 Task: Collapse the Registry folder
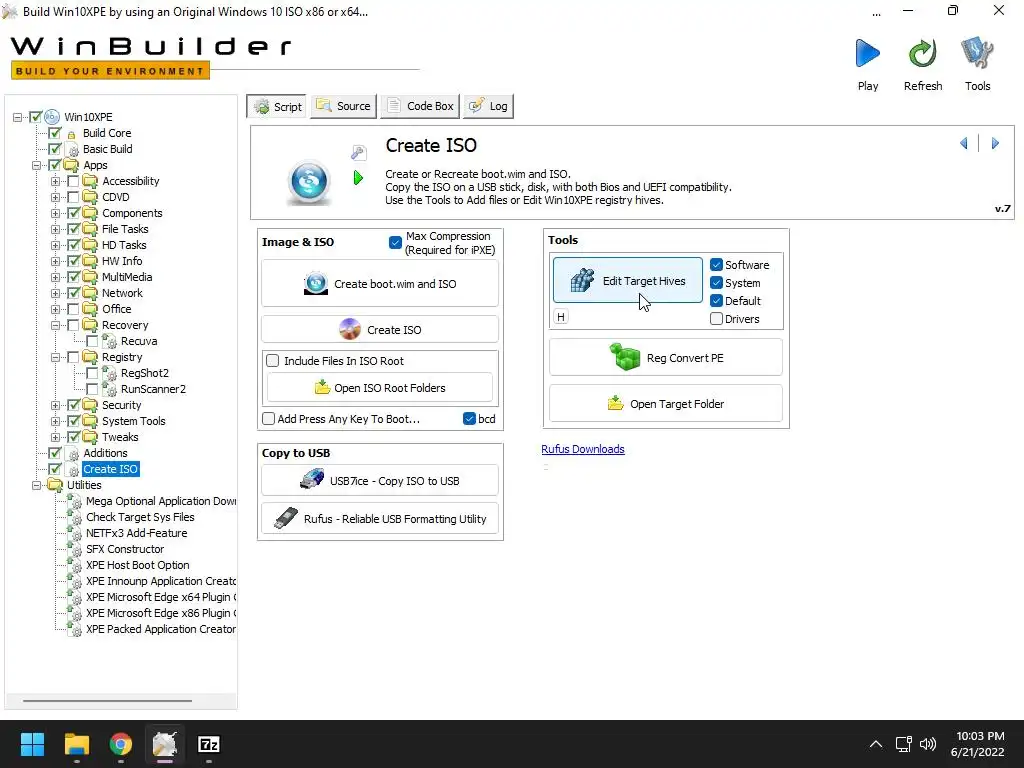[55, 357]
